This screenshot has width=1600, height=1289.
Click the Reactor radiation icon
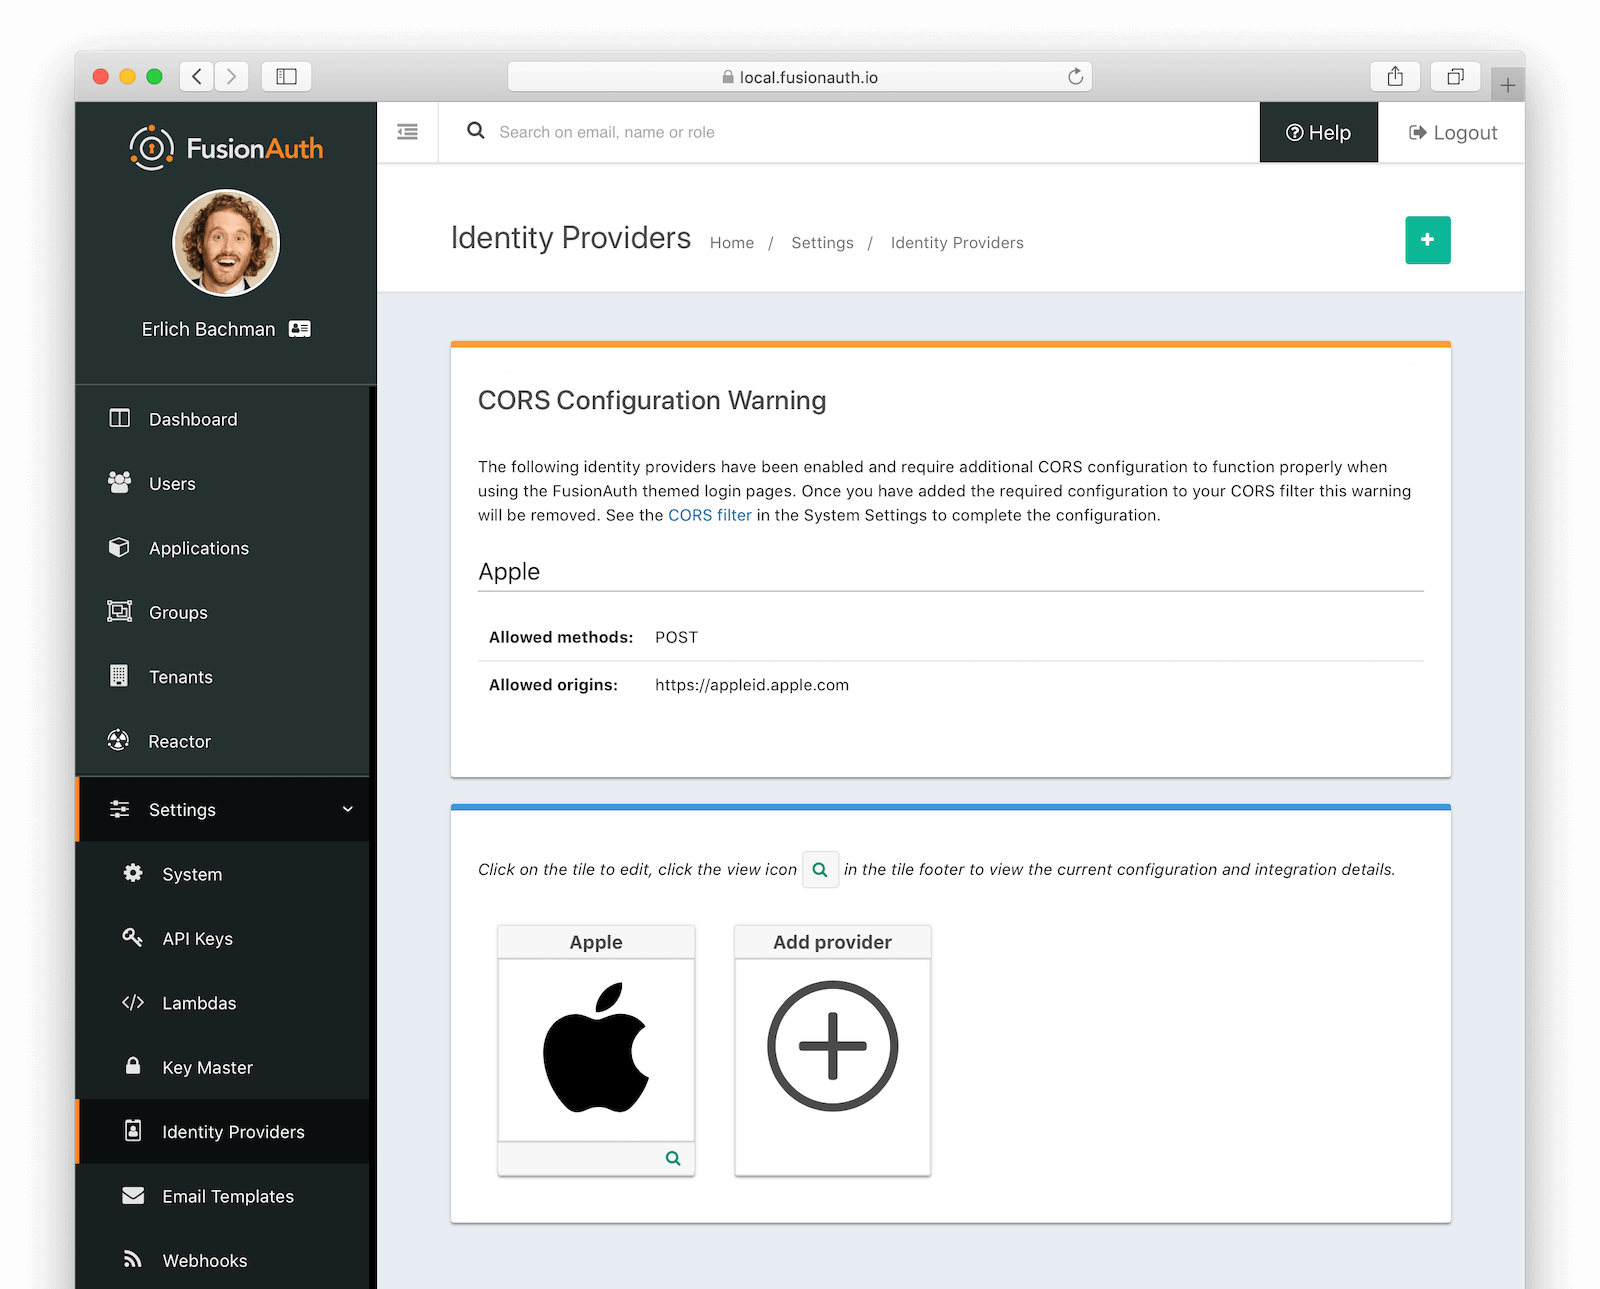119,740
